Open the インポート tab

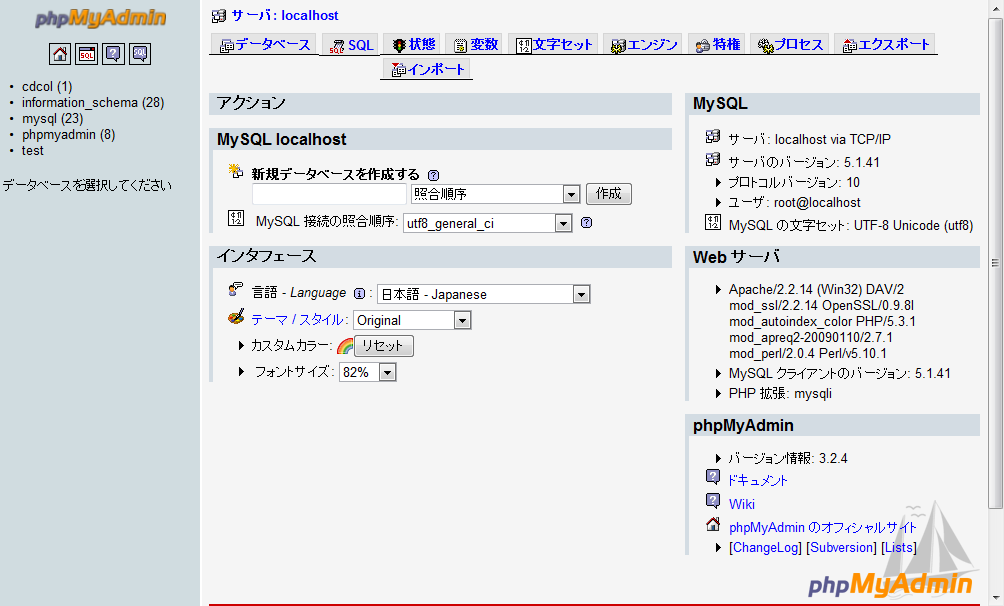click(428, 70)
